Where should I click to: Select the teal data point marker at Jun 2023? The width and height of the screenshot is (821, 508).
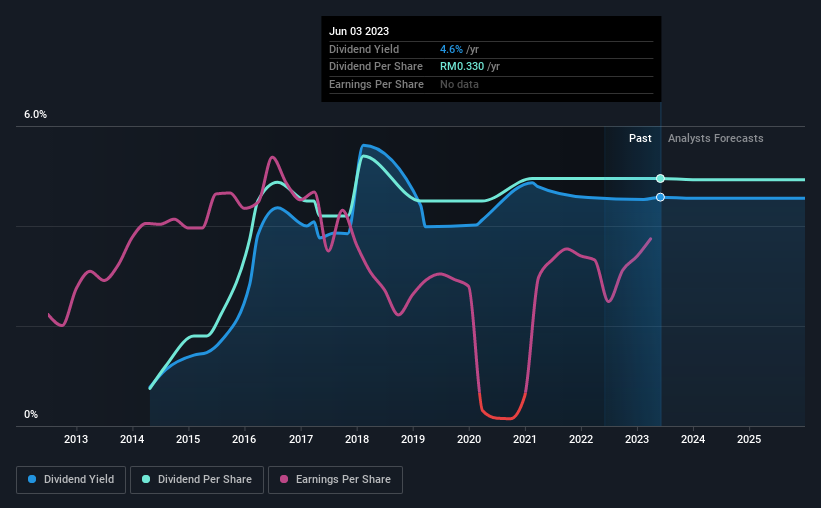(x=660, y=179)
